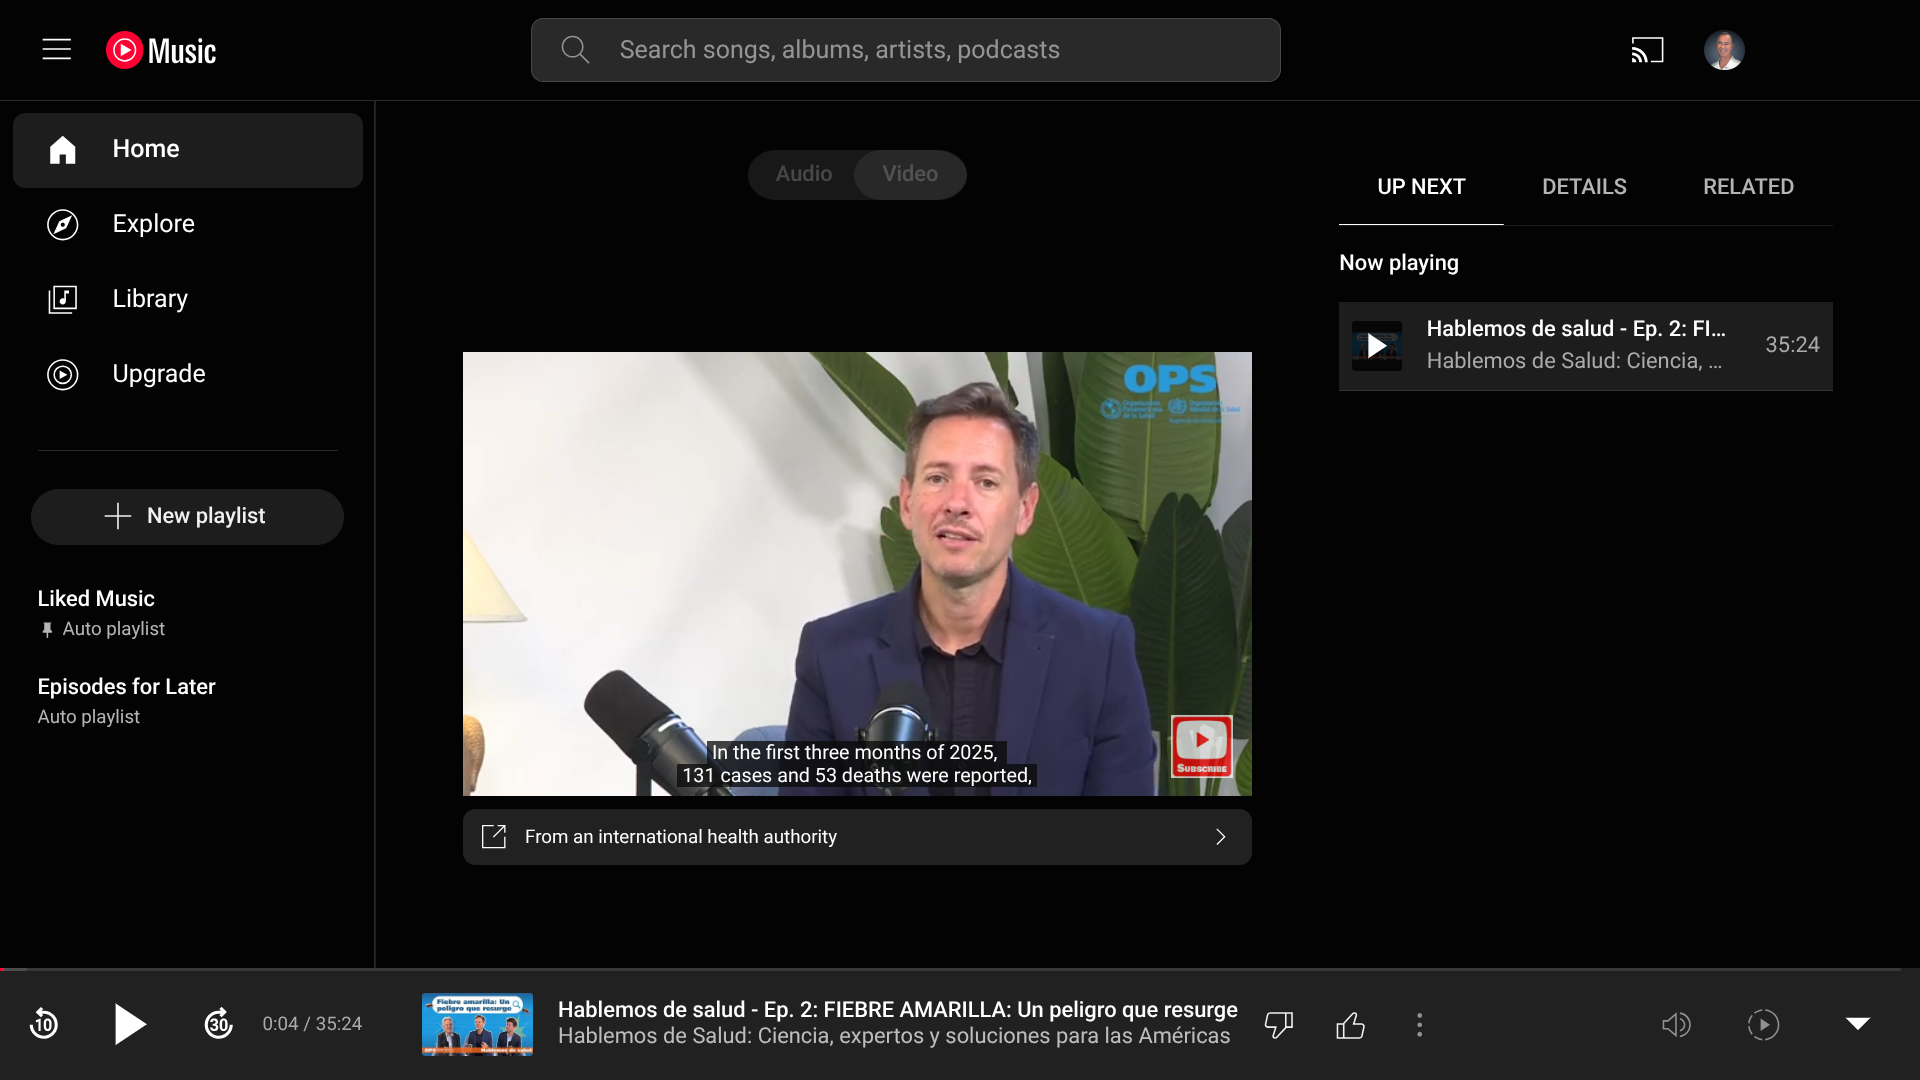
Task: Open the three-dot more actions menu
Action: 1419,1025
